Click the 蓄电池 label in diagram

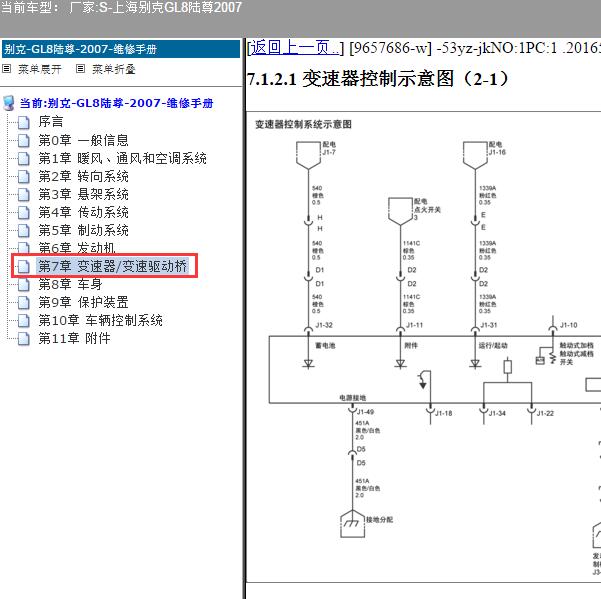click(325, 345)
